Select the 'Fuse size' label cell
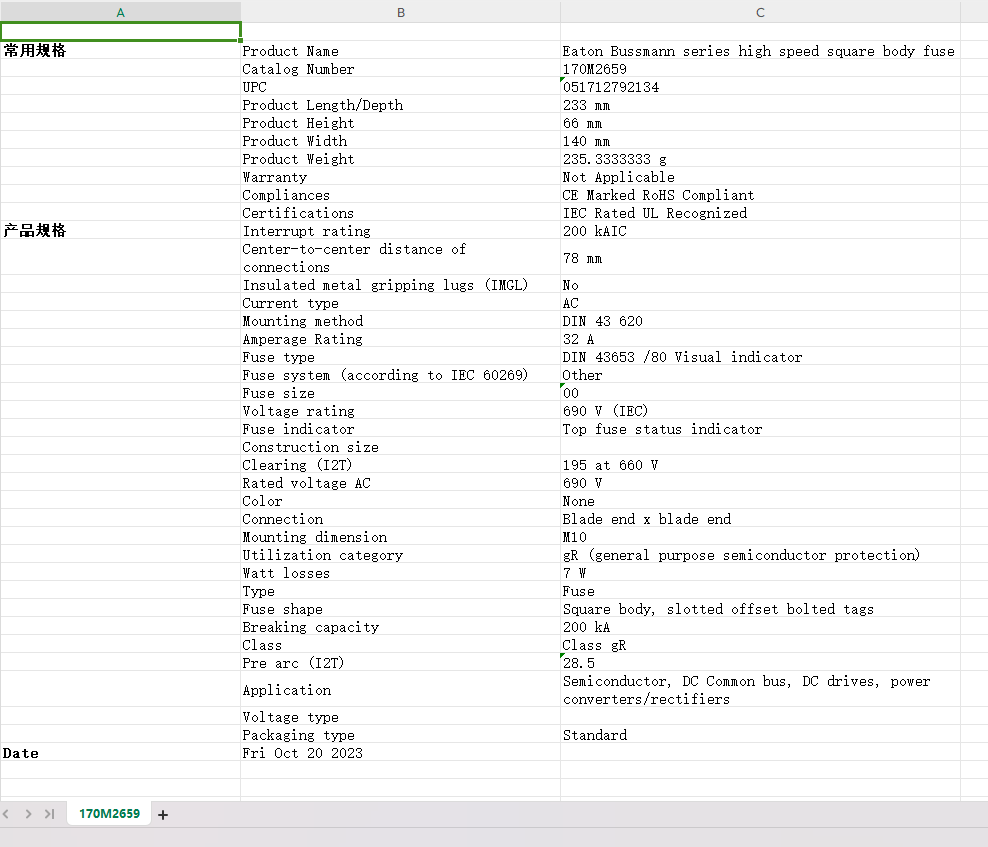 [401, 393]
